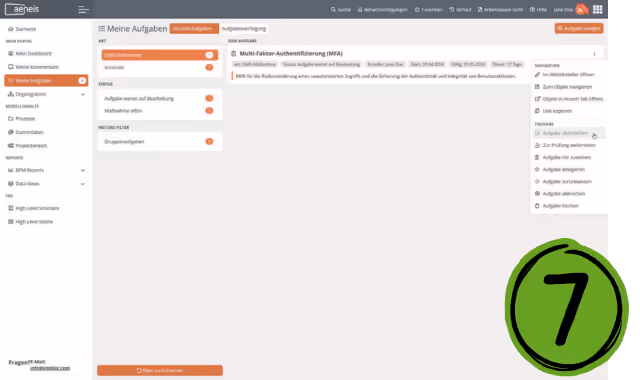The width and height of the screenshot is (640, 380).
Task: Click the Multi-Faktor-Authentifizierung (MFA) task title
Action: [291, 53]
